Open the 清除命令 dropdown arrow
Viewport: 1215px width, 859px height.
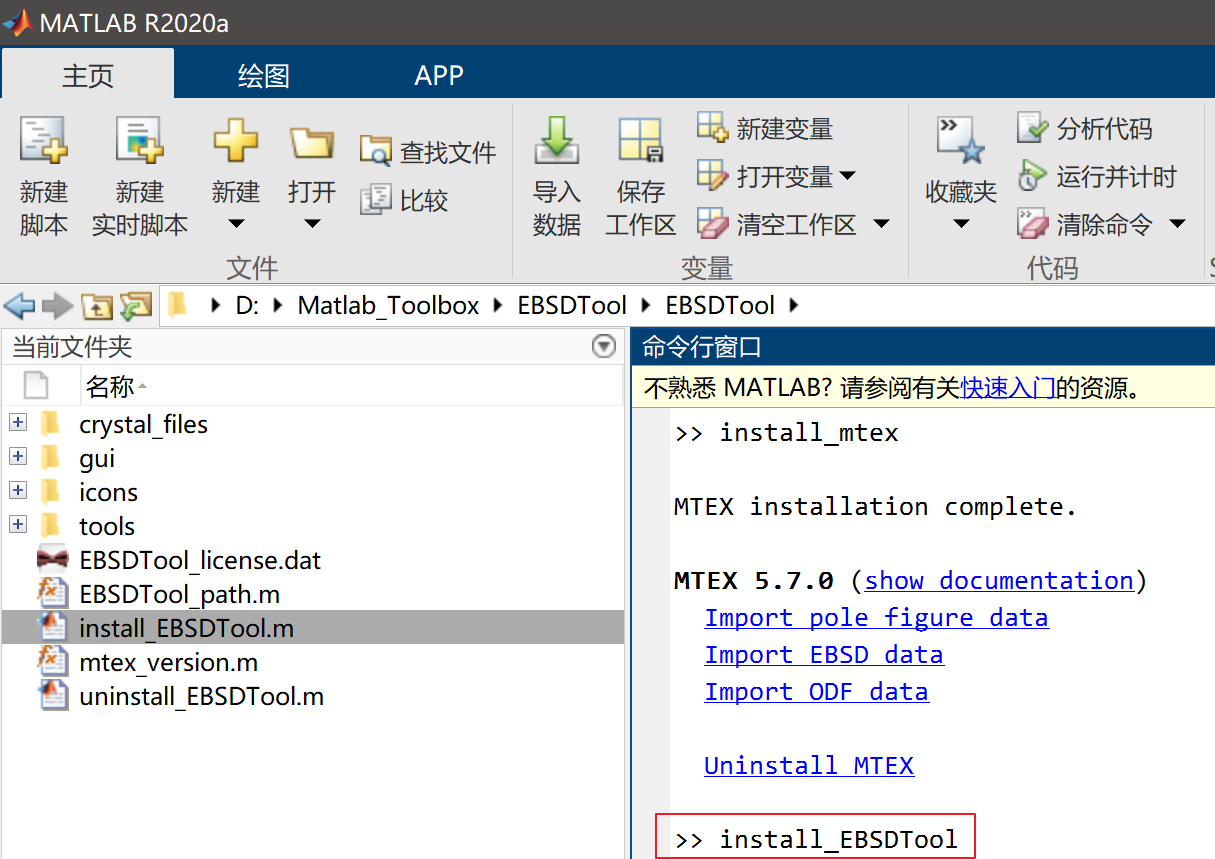point(1177,224)
